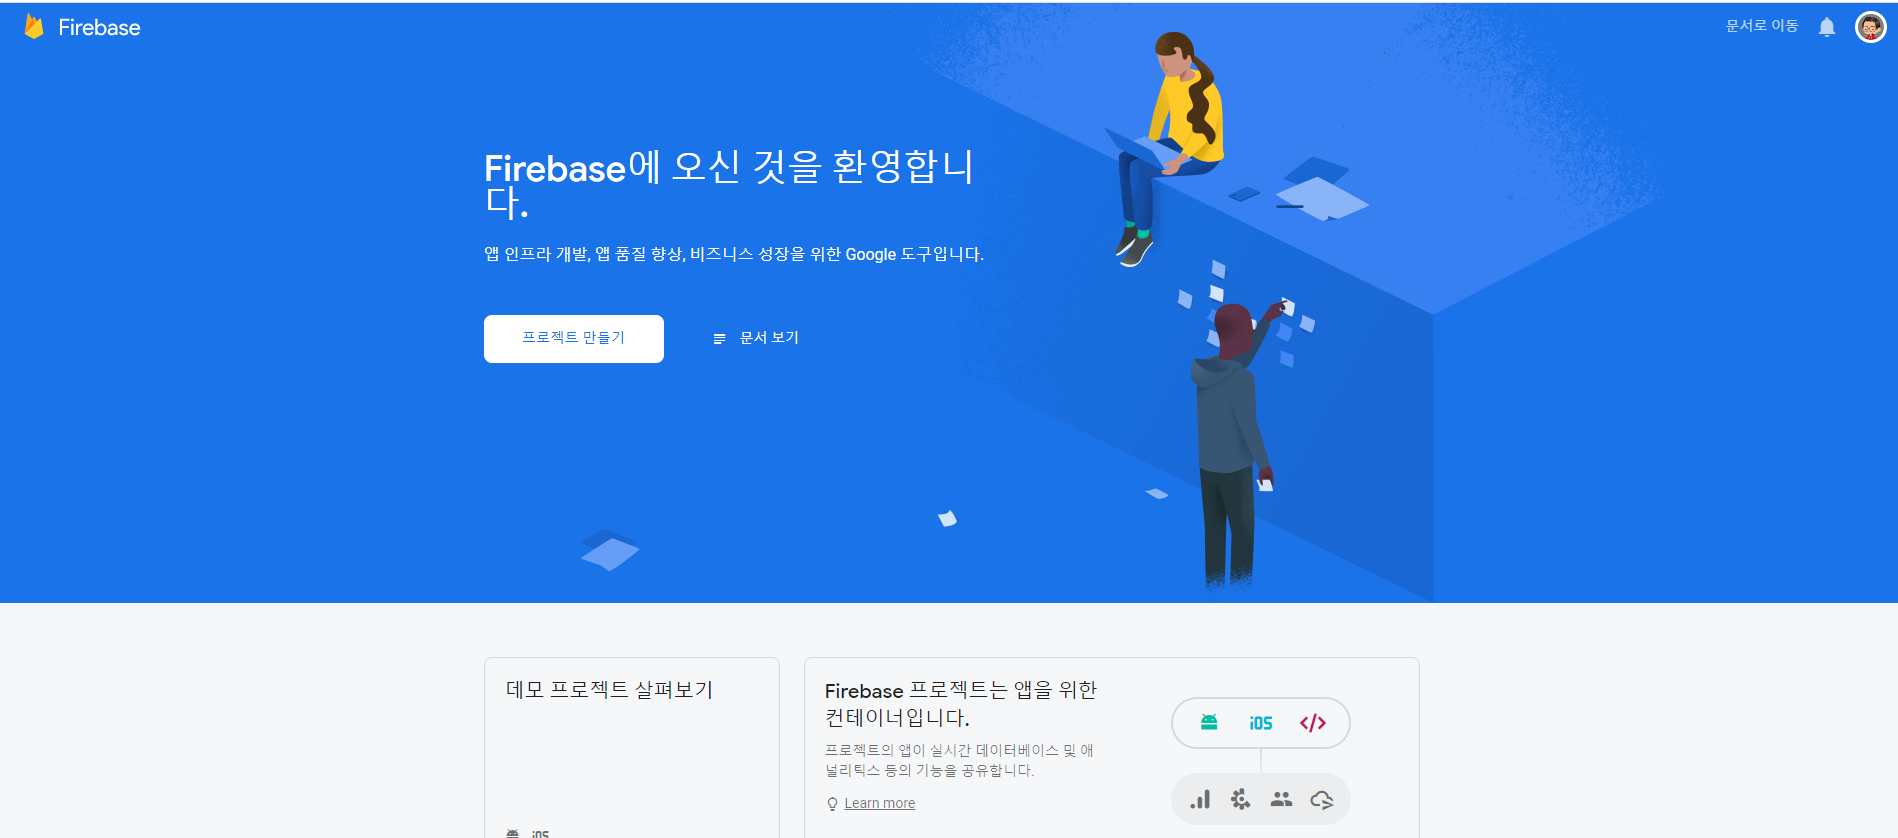Screen dimensions: 1898x838
Task: Open the Learn more link
Action: click(x=880, y=803)
